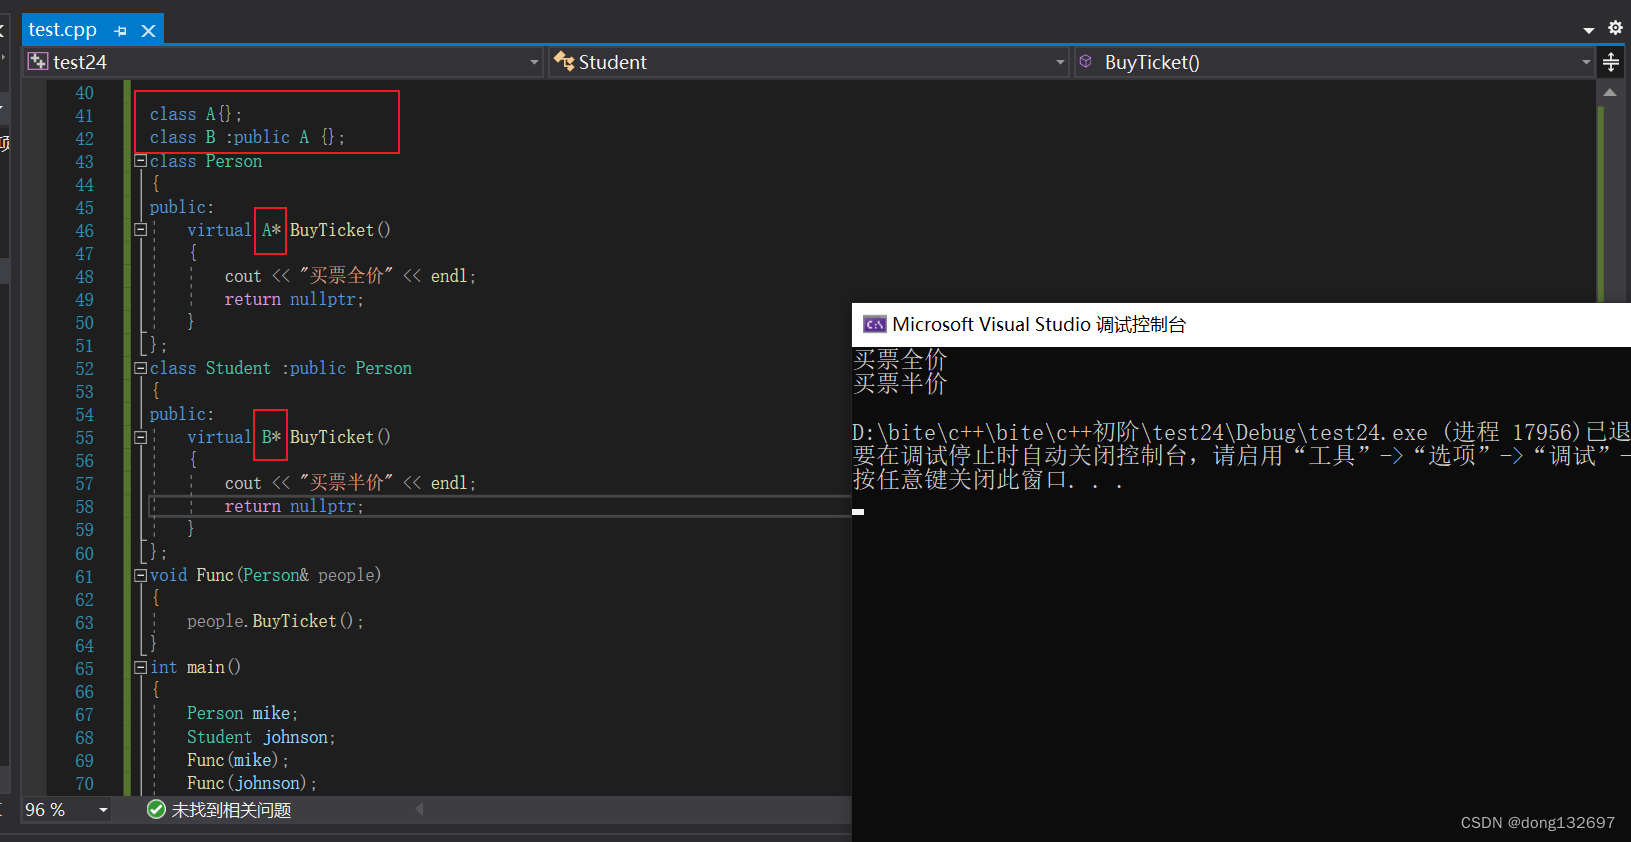The height and width of the screenshot is (842, 1631).
Task: Pin the test.cpp tab
Action: coord(121,31)
